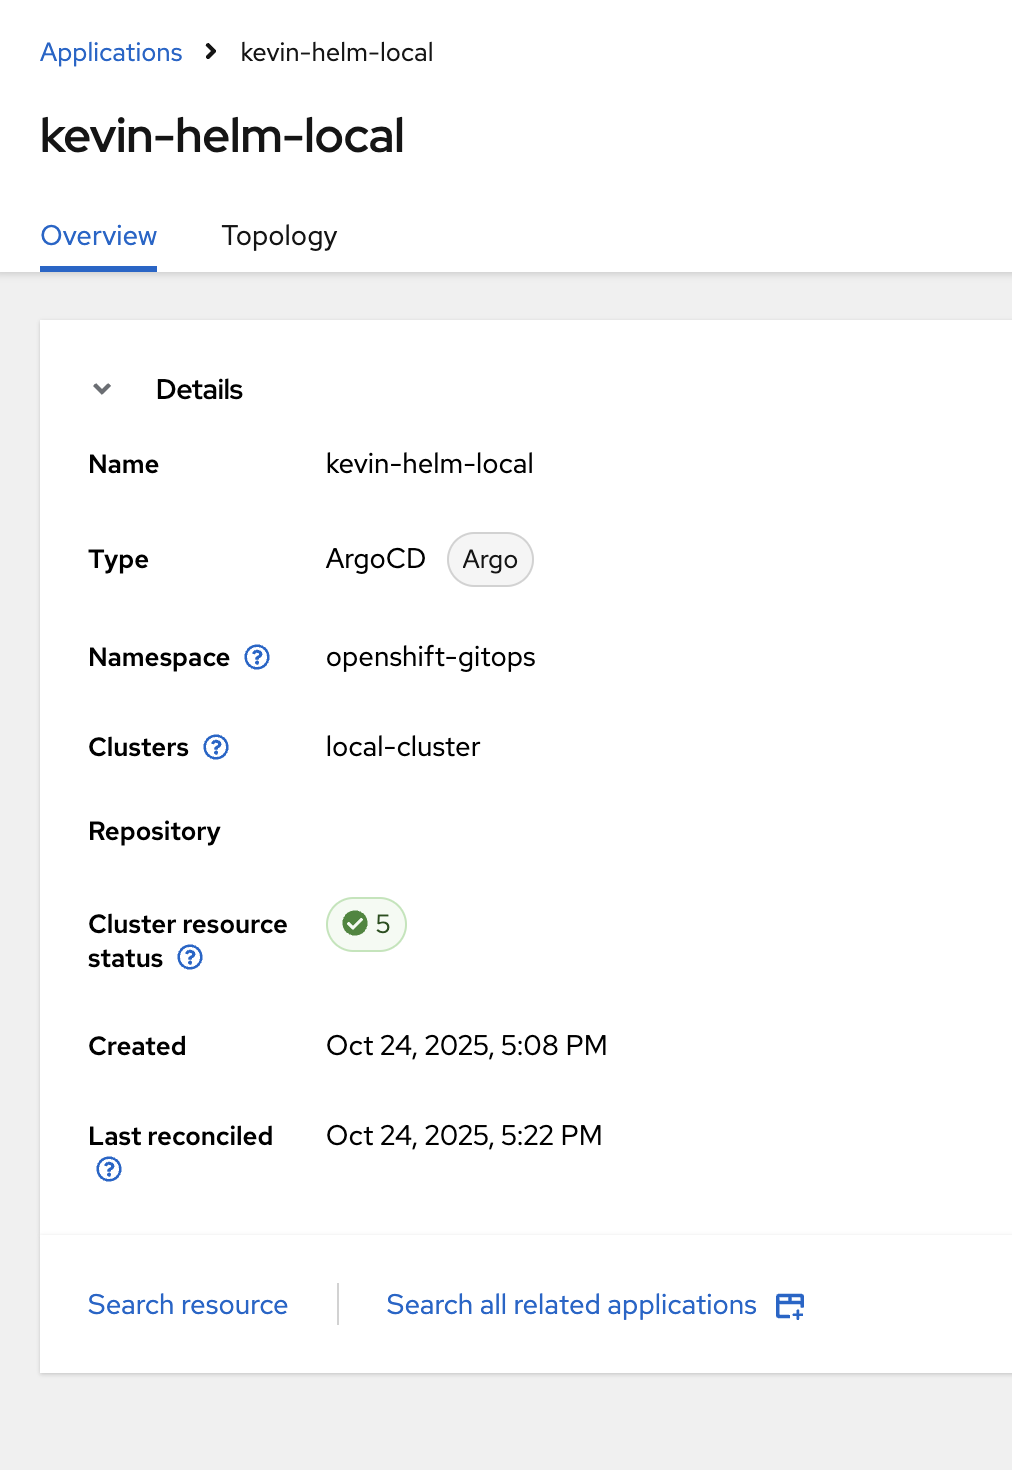The height and width of the screenshot is (1470, 1012).
Task: Click the openshift-gitops namespace value
Action: pyautogui.click(x=430, y=657)
